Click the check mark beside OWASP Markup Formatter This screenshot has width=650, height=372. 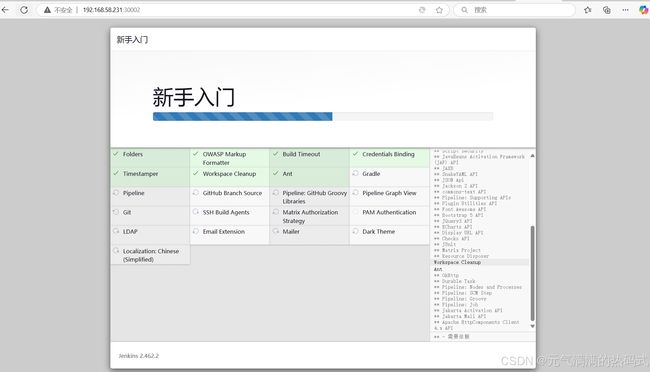coord(195,154)
